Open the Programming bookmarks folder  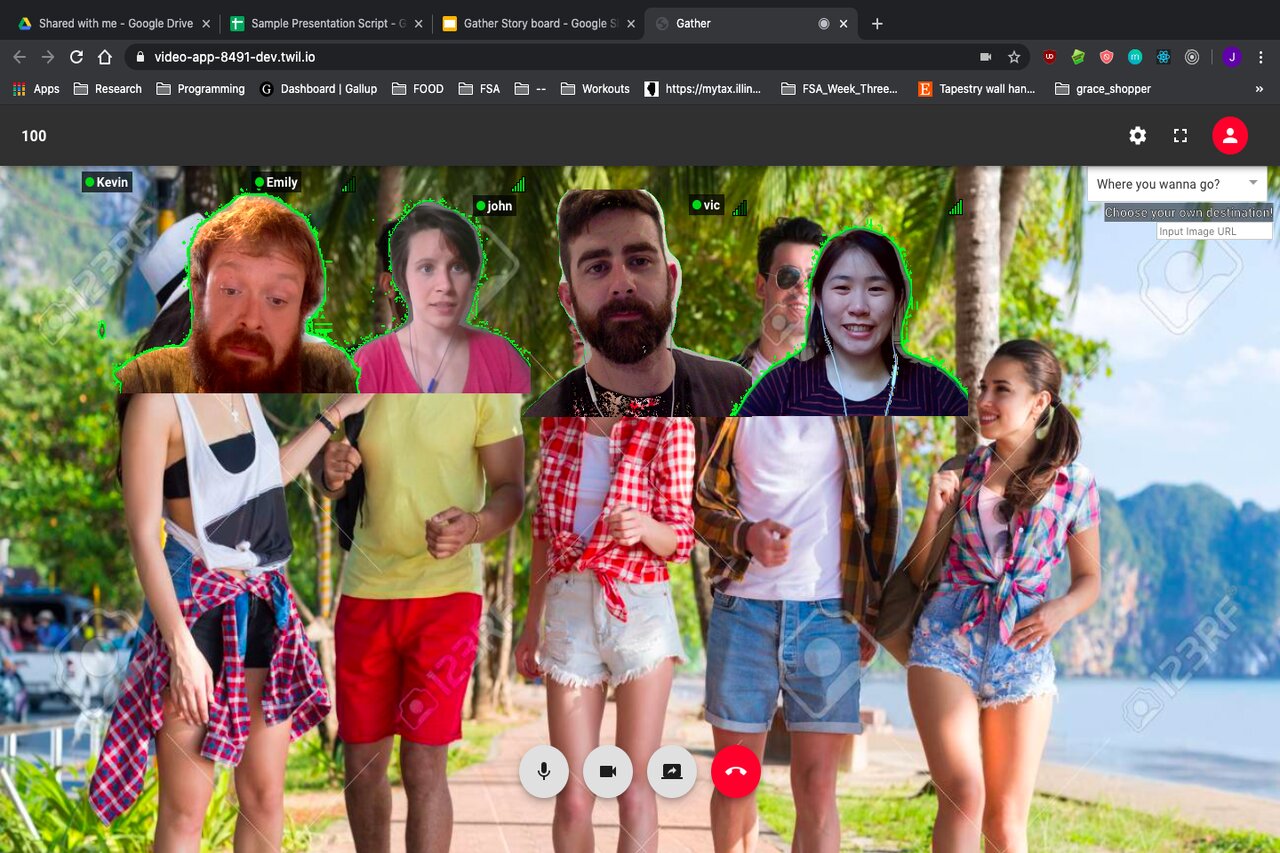[x=200, y=89]
